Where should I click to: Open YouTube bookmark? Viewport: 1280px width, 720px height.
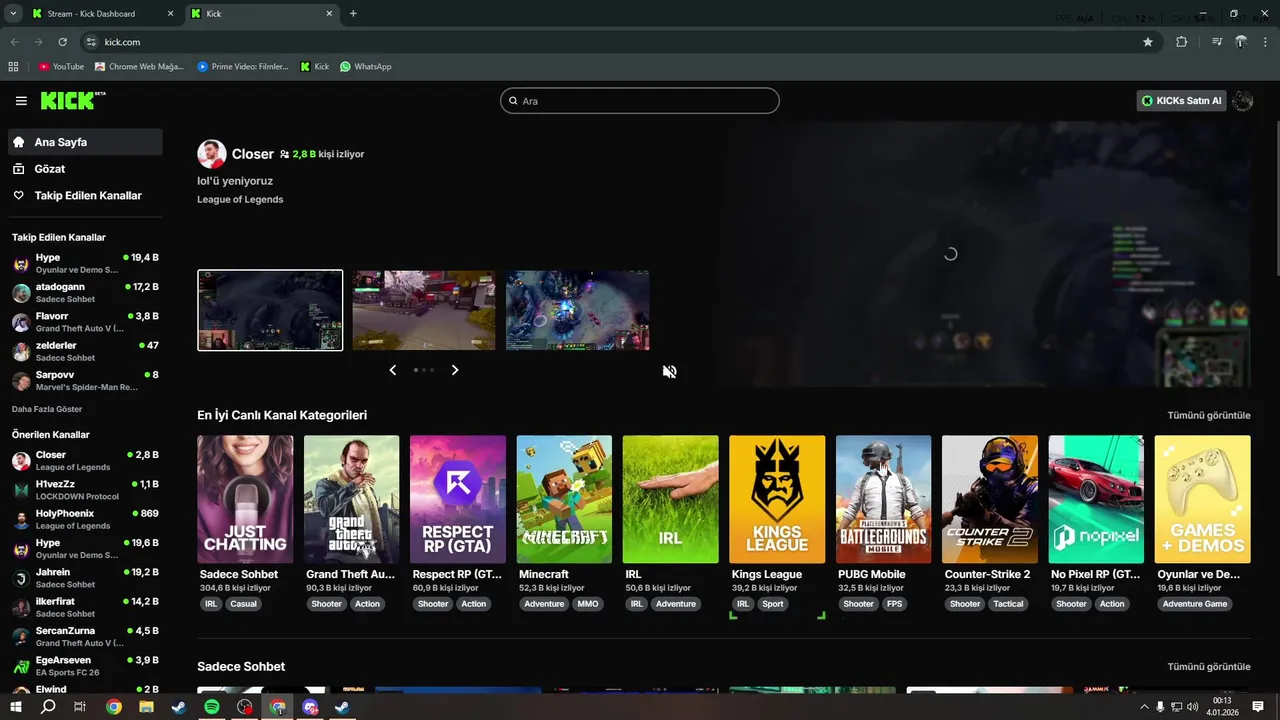(61, 67)
